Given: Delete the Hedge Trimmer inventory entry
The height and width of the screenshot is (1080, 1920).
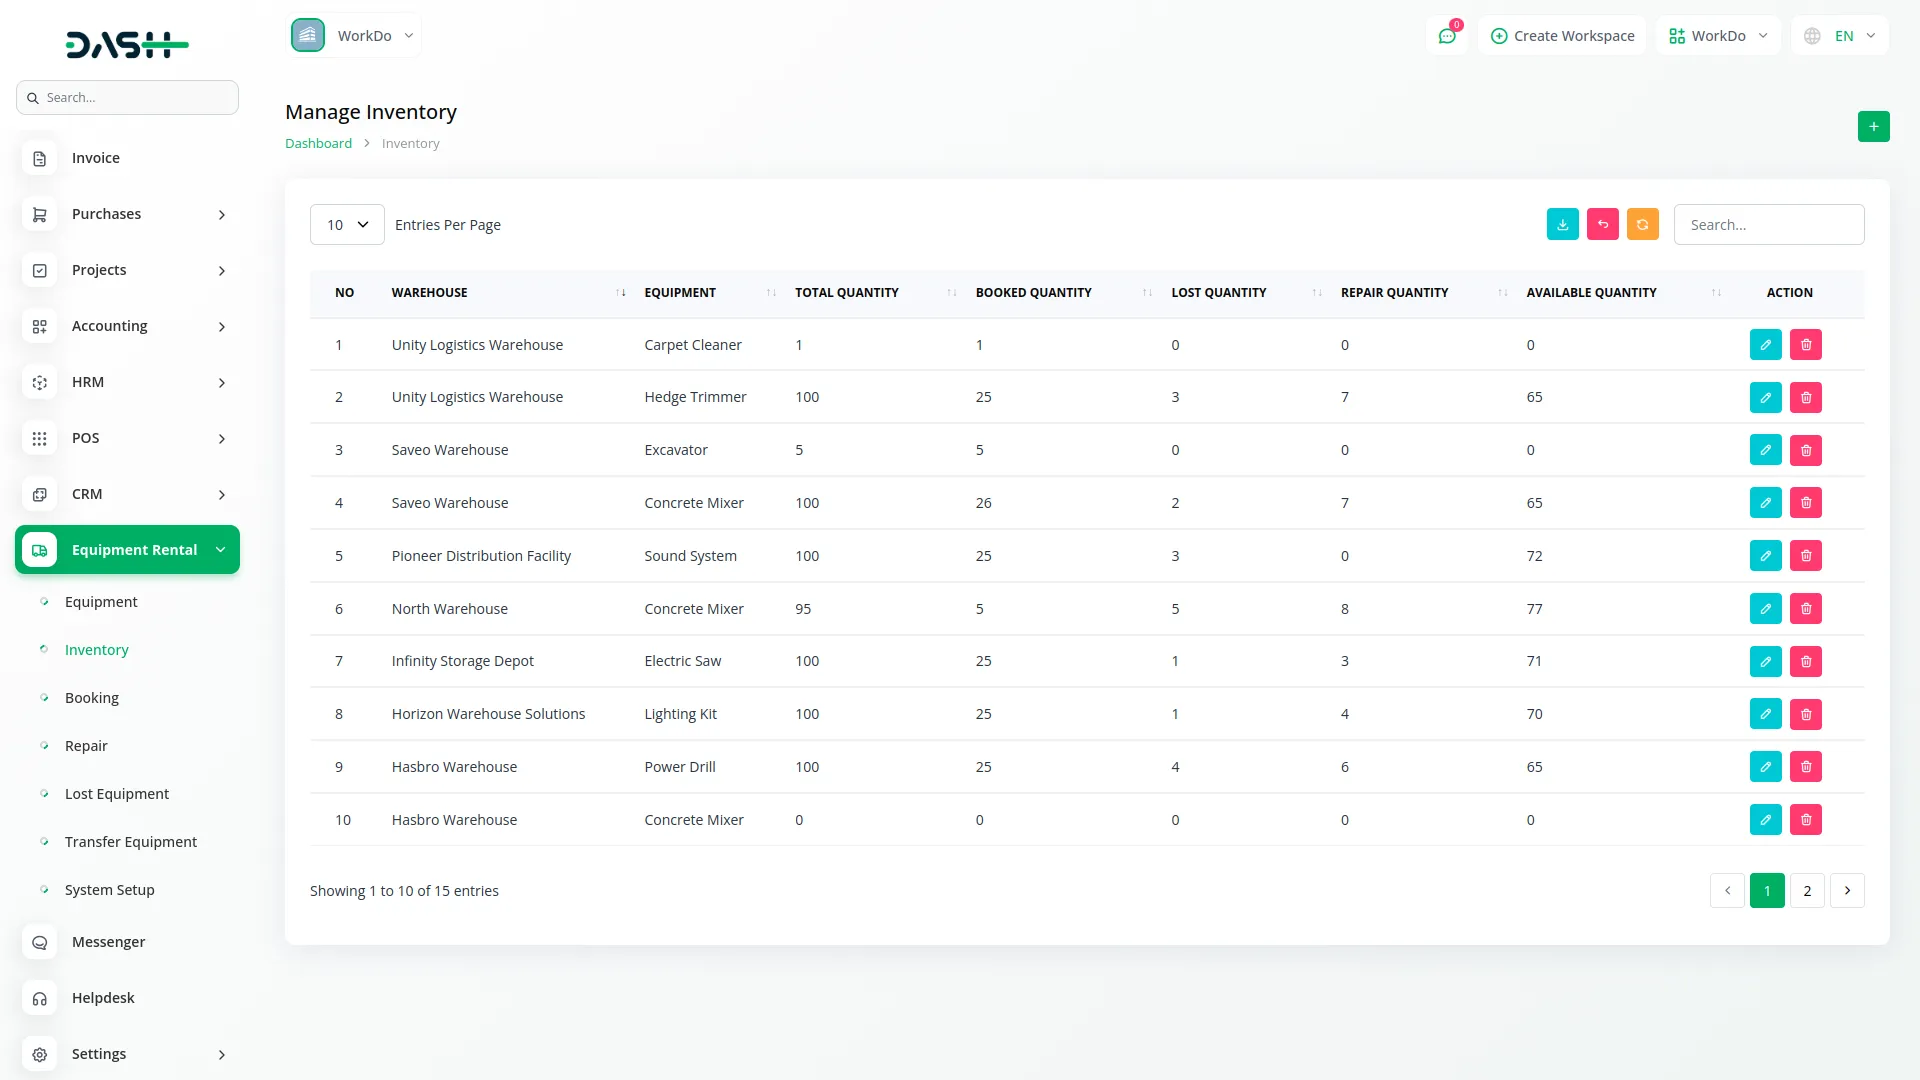Looking at the screenshot, I should [1805, 398].
